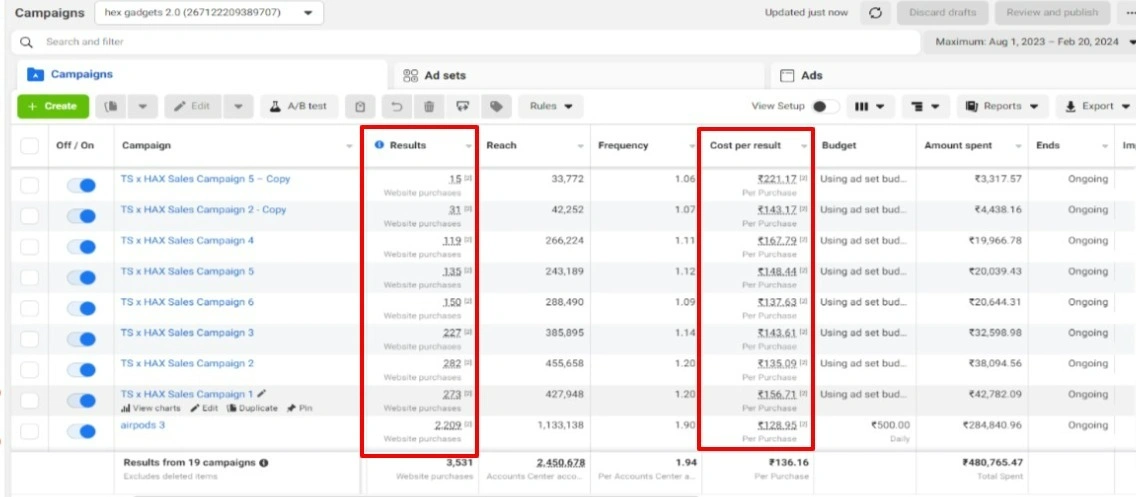The height and width of the screenshot is (497, 1136).
Task: Select all campaigns with header checkbox
Action: (30, 146)
